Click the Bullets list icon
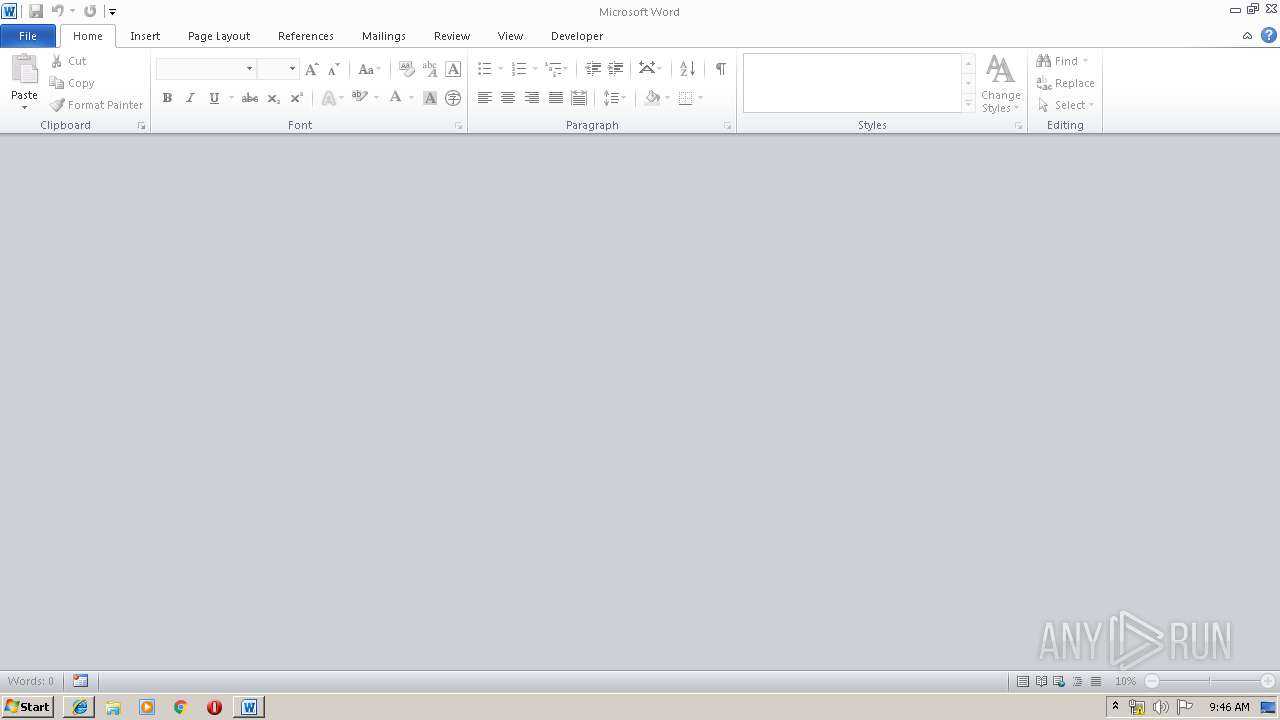The image size is (1280, 720). [x=484, y=69]
